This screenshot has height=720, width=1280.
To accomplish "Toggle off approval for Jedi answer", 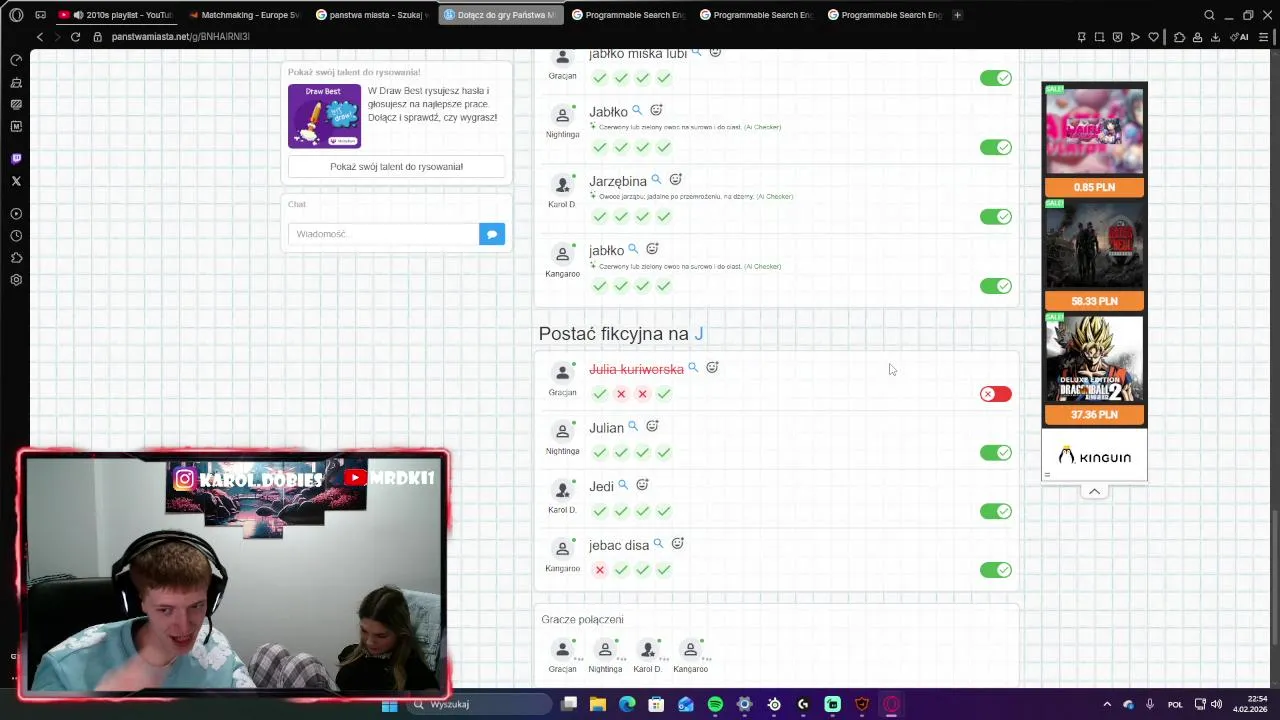I will (x=996, y=511).
